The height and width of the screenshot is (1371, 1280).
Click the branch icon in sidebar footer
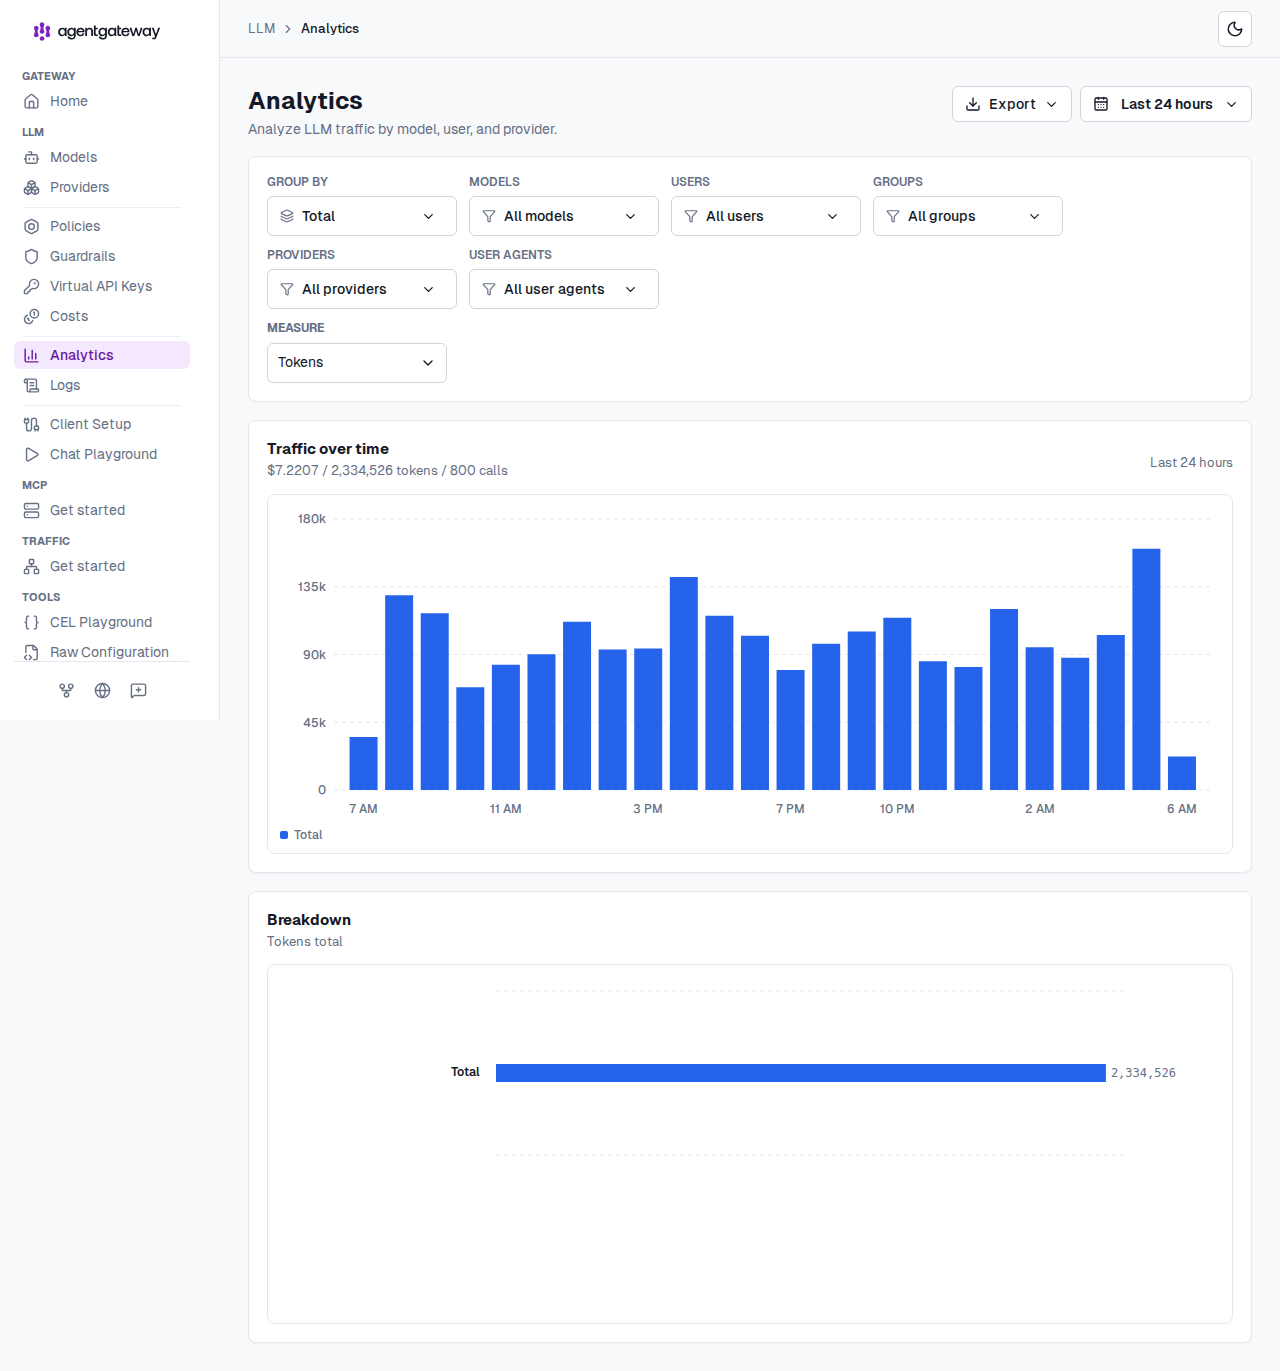pos(67,690)
